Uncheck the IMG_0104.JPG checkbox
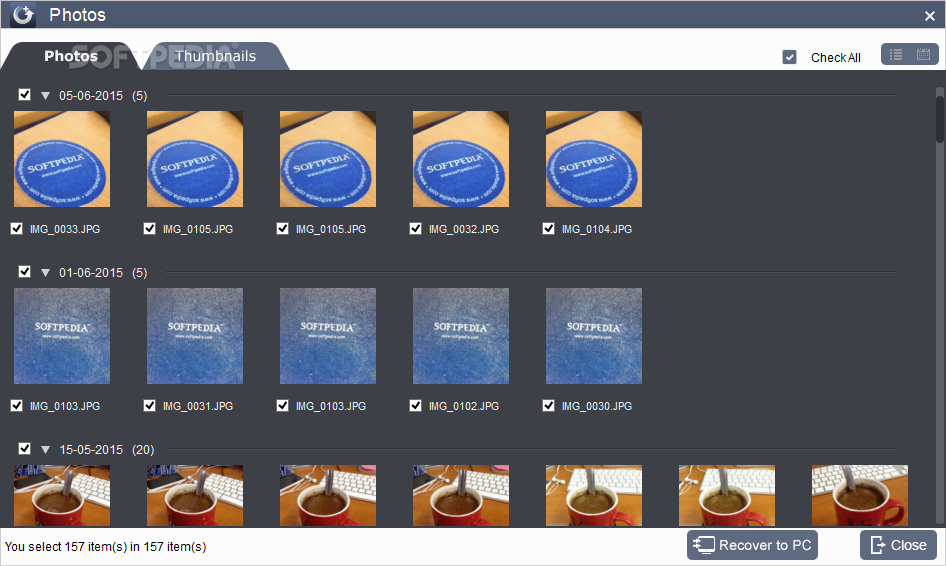946x566 pixels. [x=548, y=229]
